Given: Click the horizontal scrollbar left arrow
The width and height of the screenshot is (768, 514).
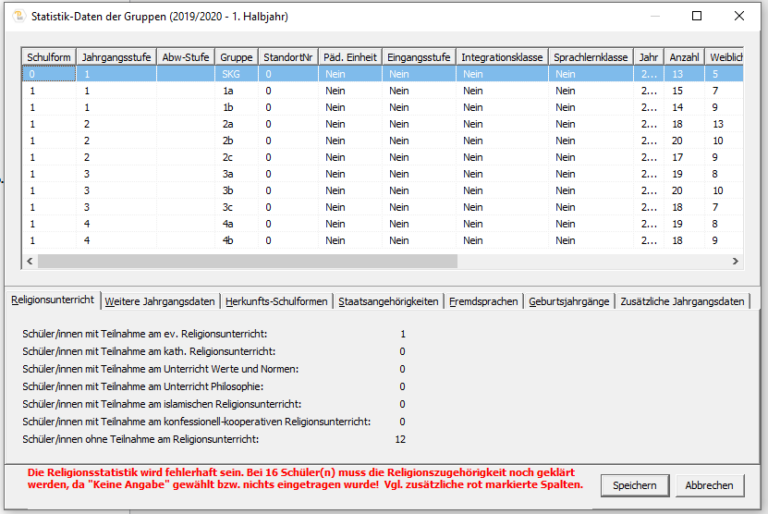Looking at the screenshot, I should coord(30,261).
